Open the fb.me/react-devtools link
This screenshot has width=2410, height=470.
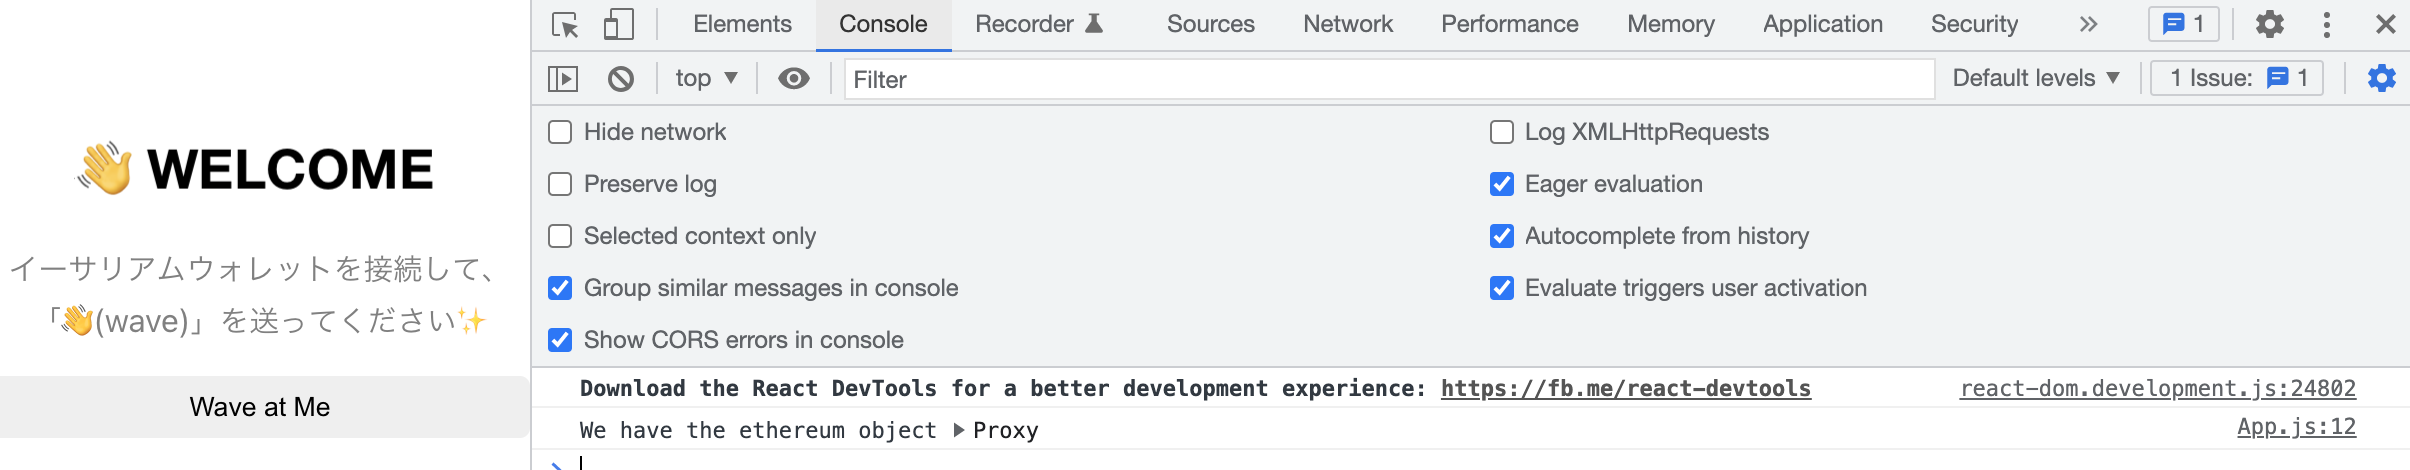click(1625, 388)
